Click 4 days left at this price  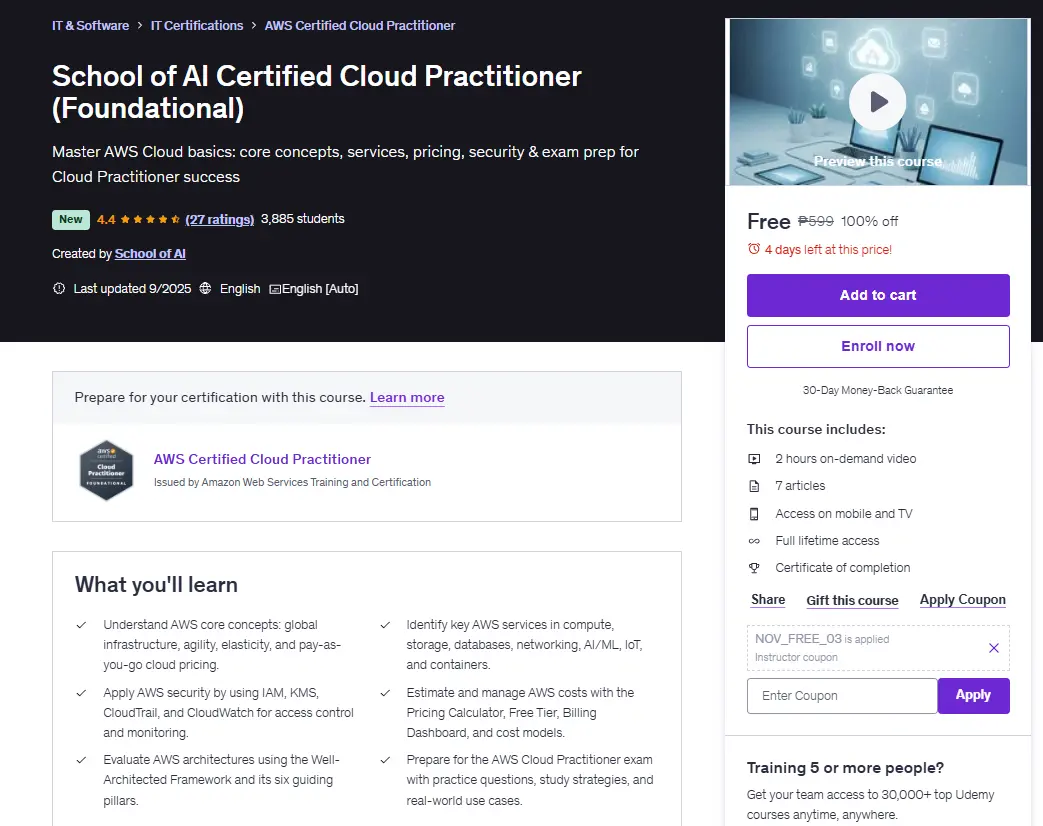[828, 249]
